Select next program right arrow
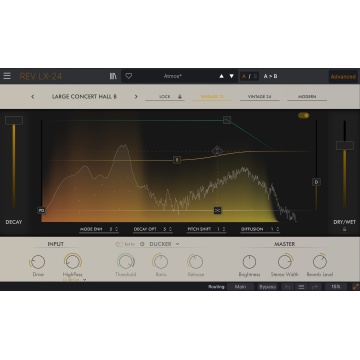 coord(136,97)
